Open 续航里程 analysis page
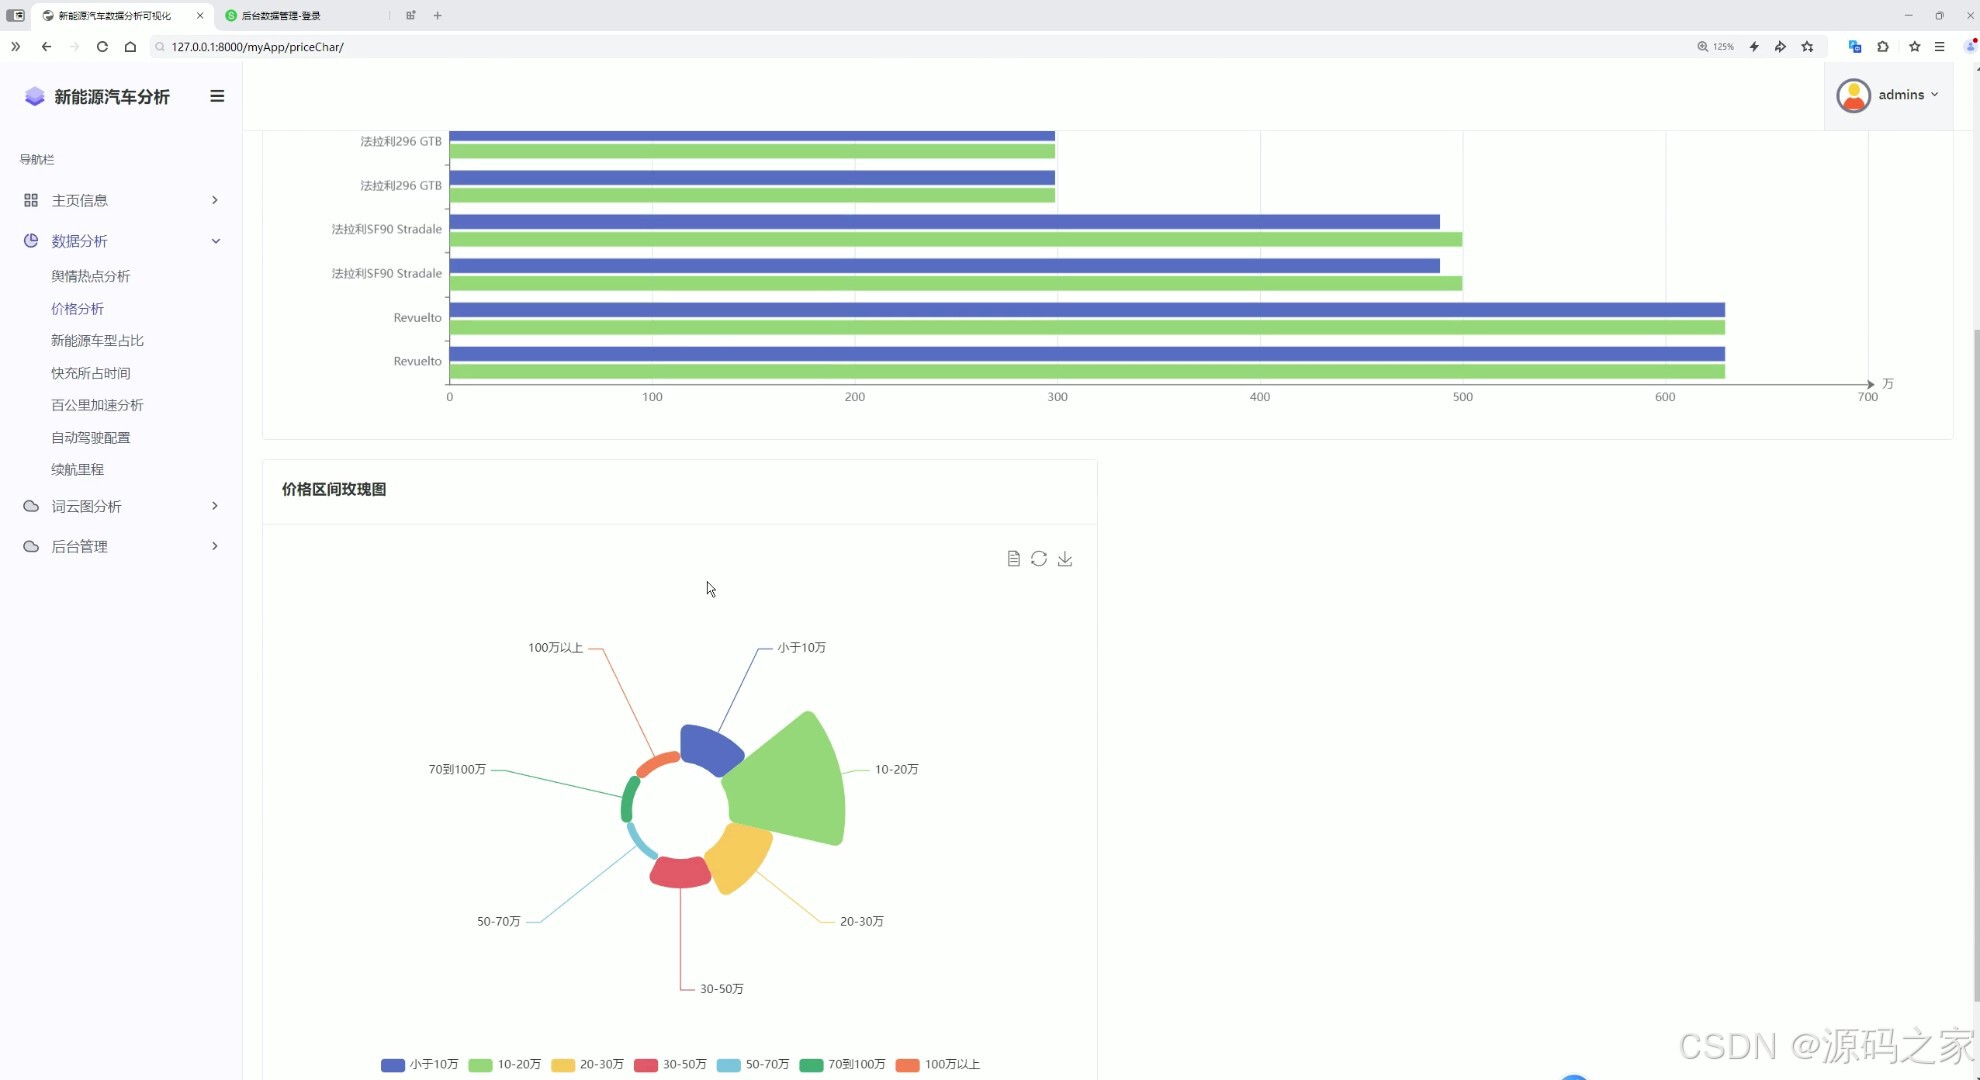1980x1080 pixels. coord(78,469)
